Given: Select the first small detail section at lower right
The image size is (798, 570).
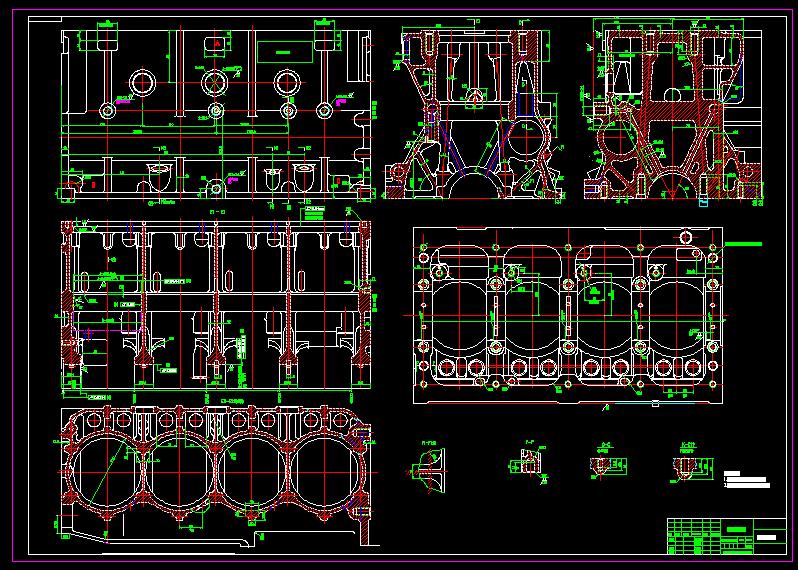Looking at the screenshot, I should pos(428,468).
